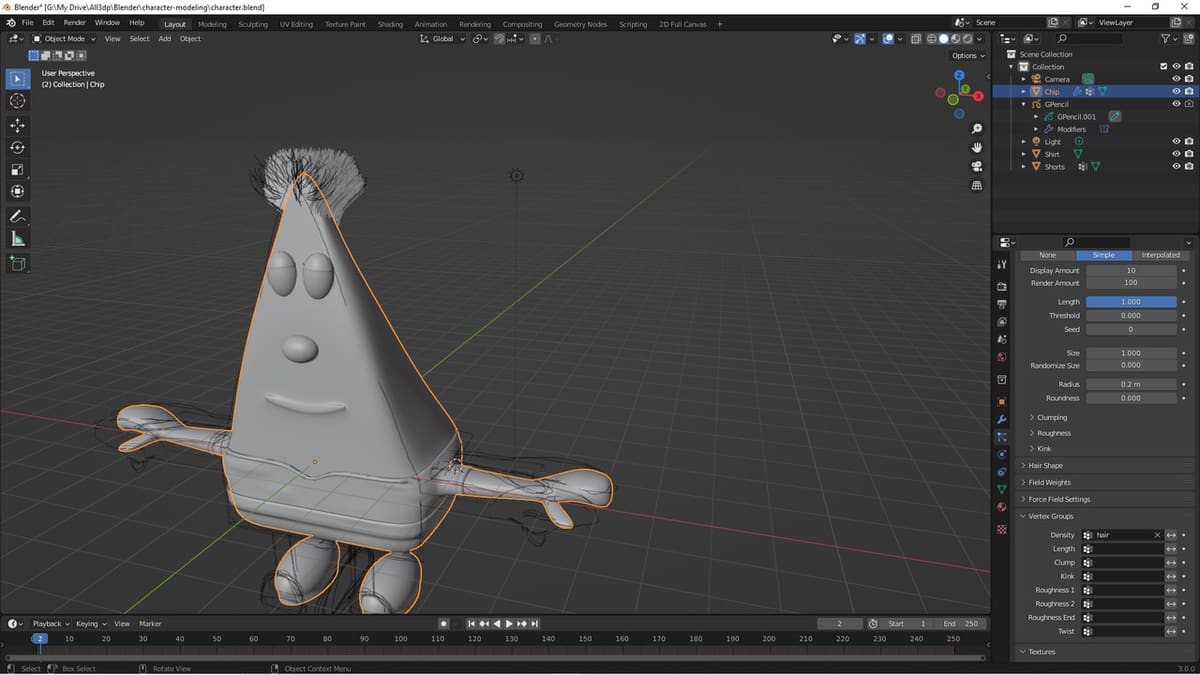1200x675 pixels.
Task: Toggle proportional editing in viewport header
Action: pos(534,39)
